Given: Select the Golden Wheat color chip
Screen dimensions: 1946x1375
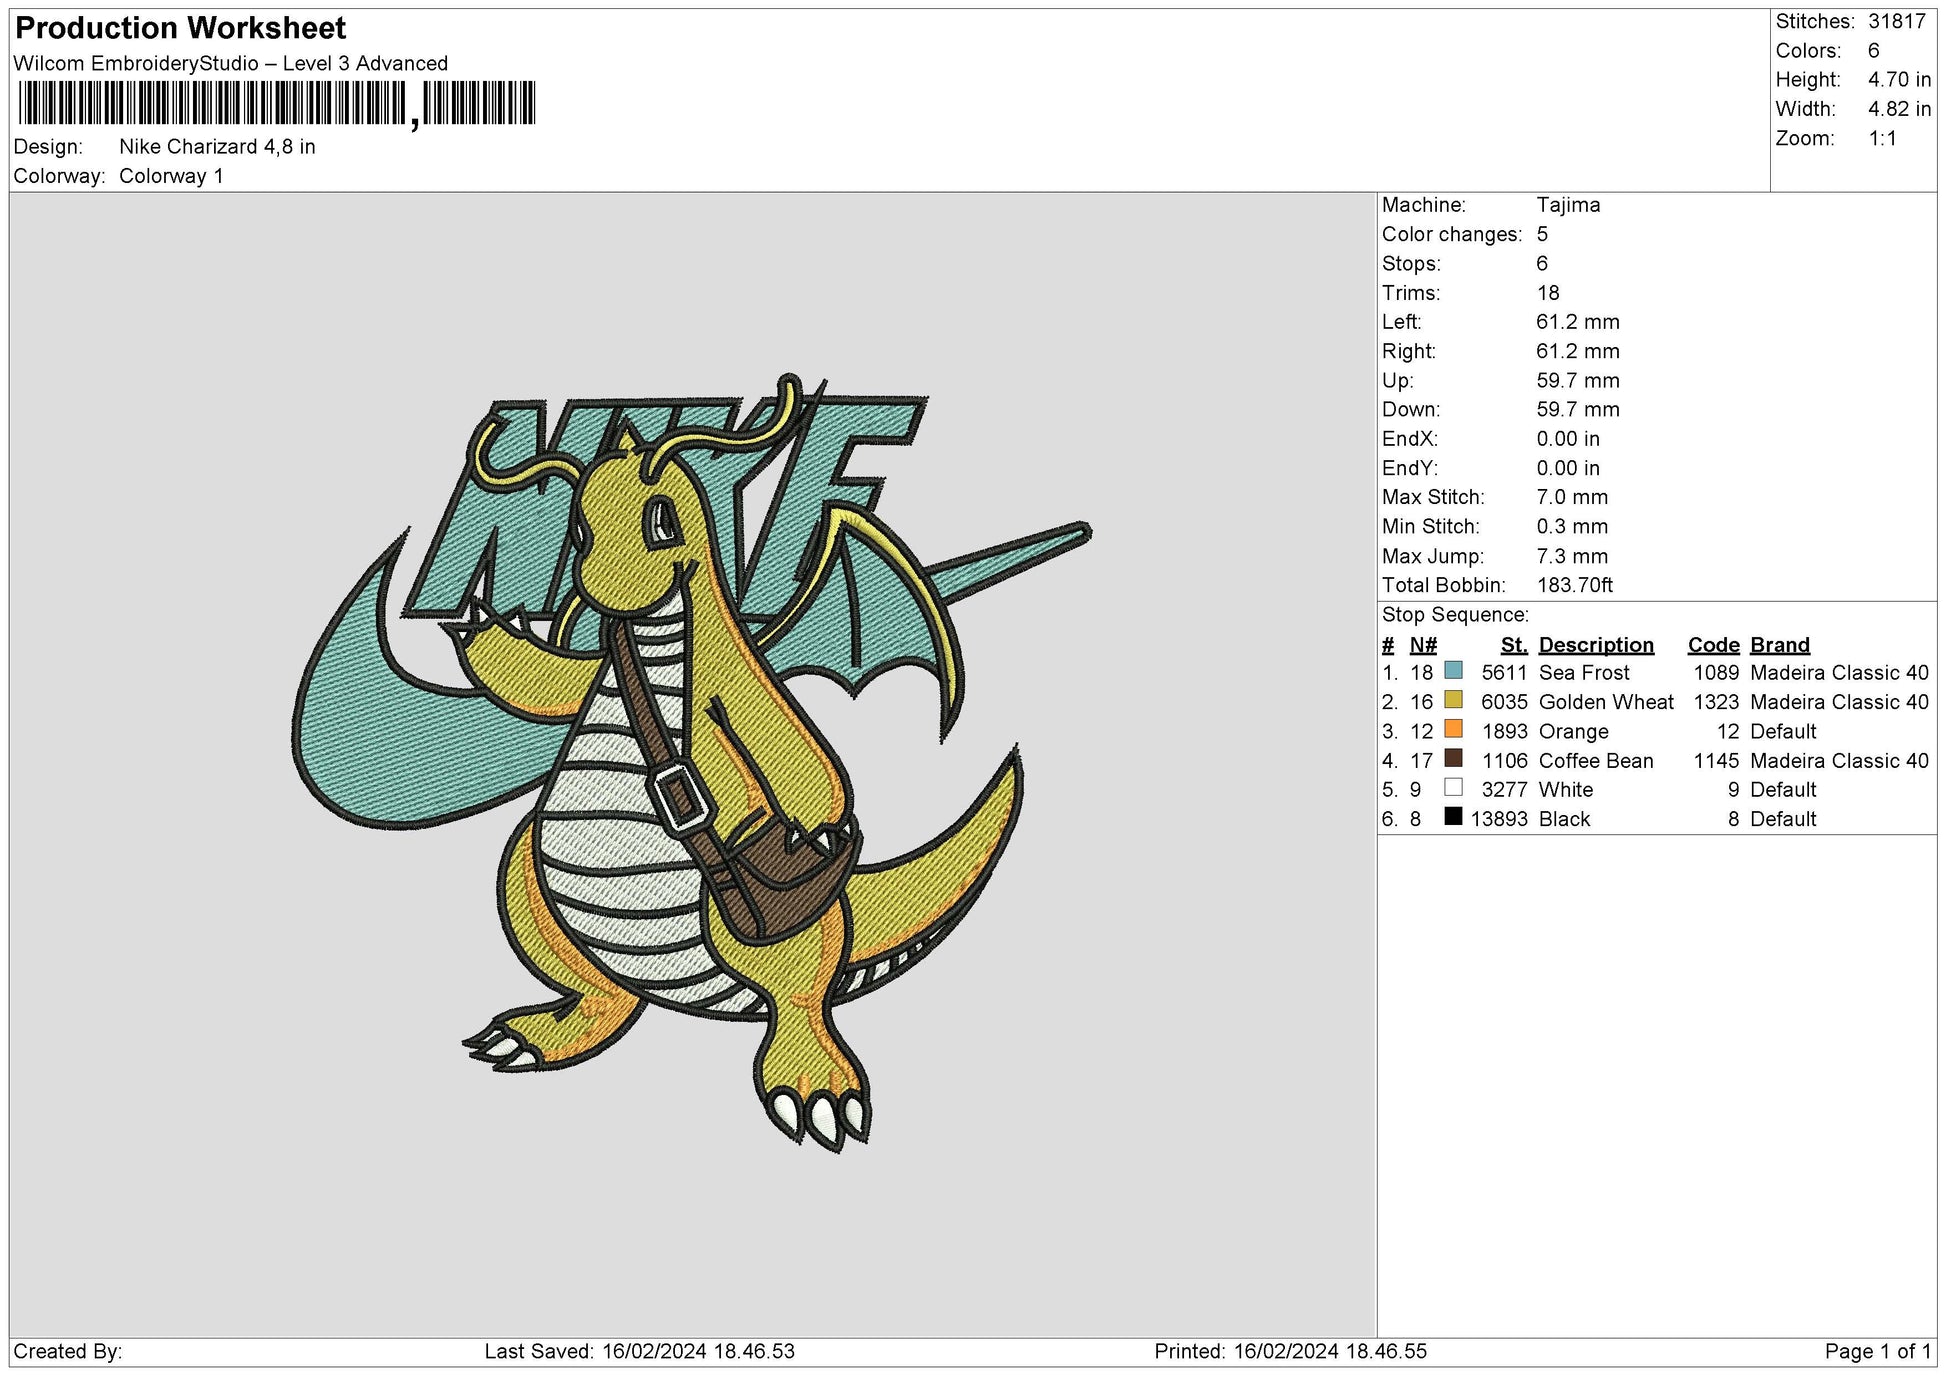Looking at the screenshot, I should (1455, 702).
